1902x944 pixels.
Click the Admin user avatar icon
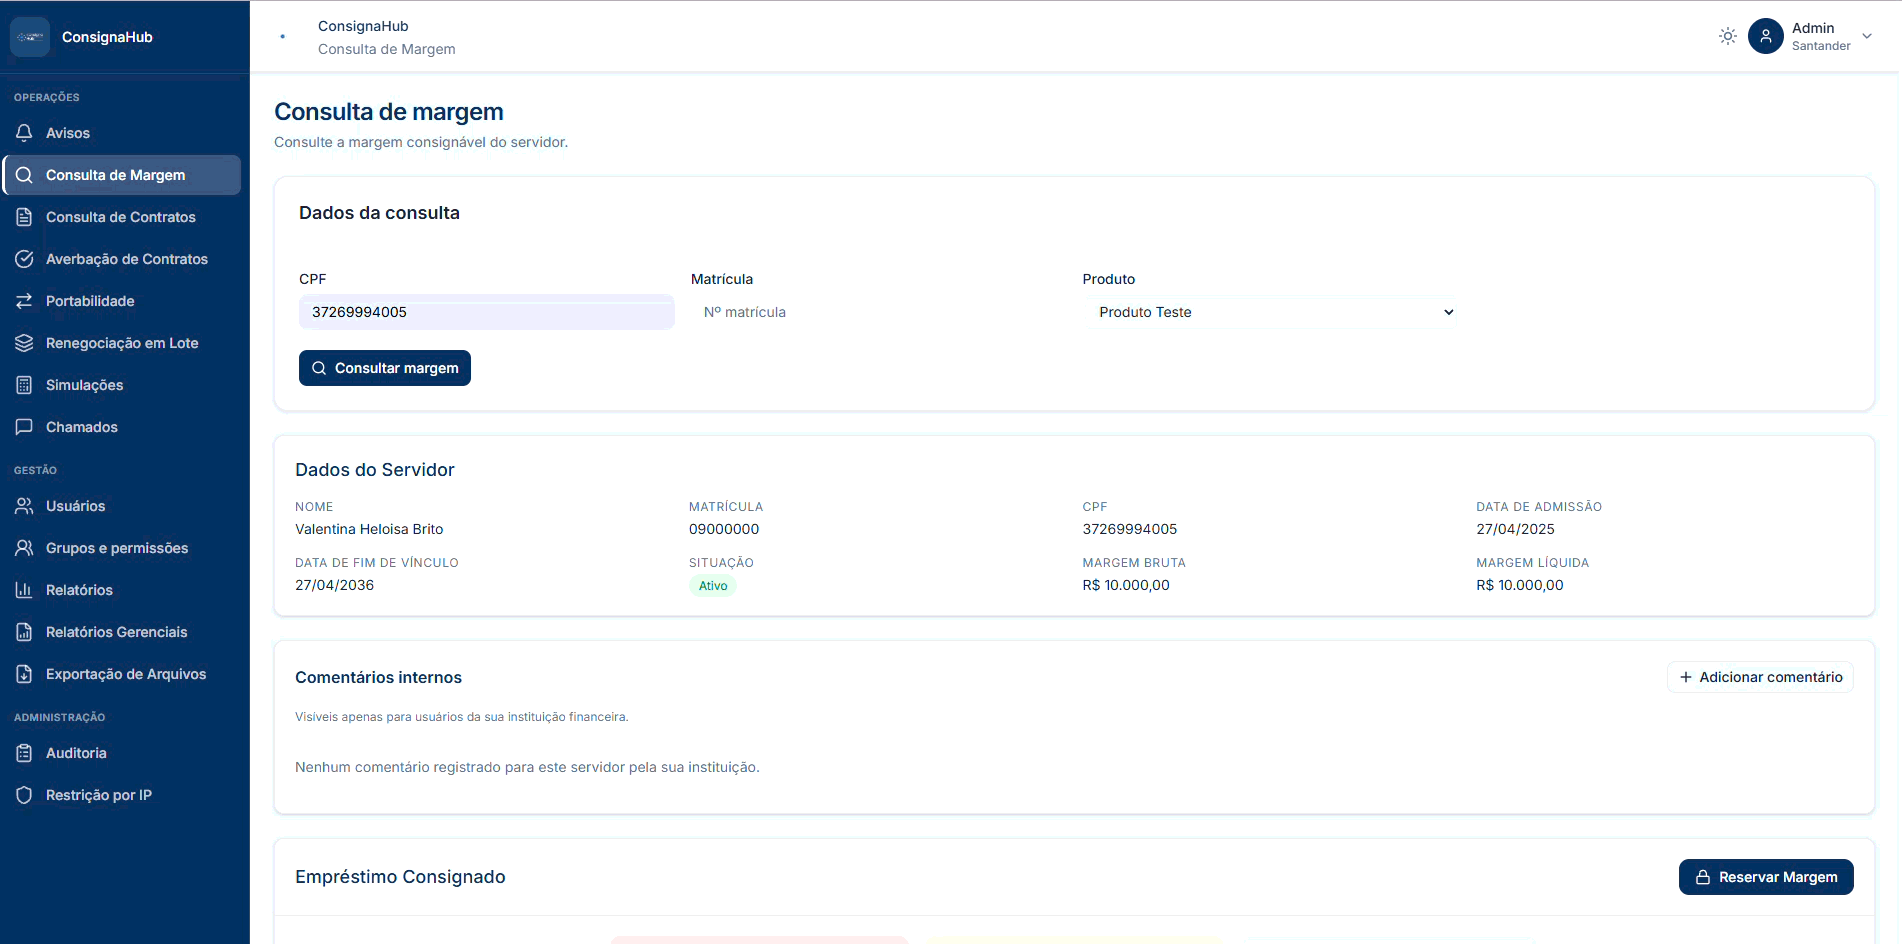pos(1766,36)
